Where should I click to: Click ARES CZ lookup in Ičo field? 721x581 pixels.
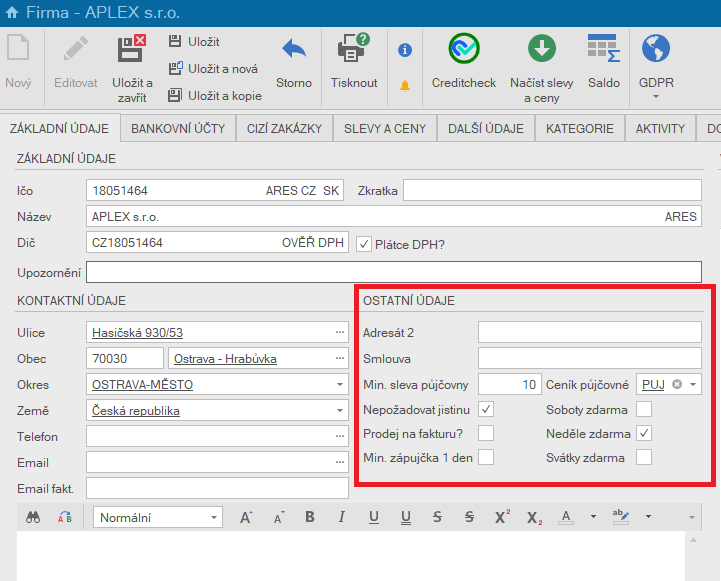point(291,191)
